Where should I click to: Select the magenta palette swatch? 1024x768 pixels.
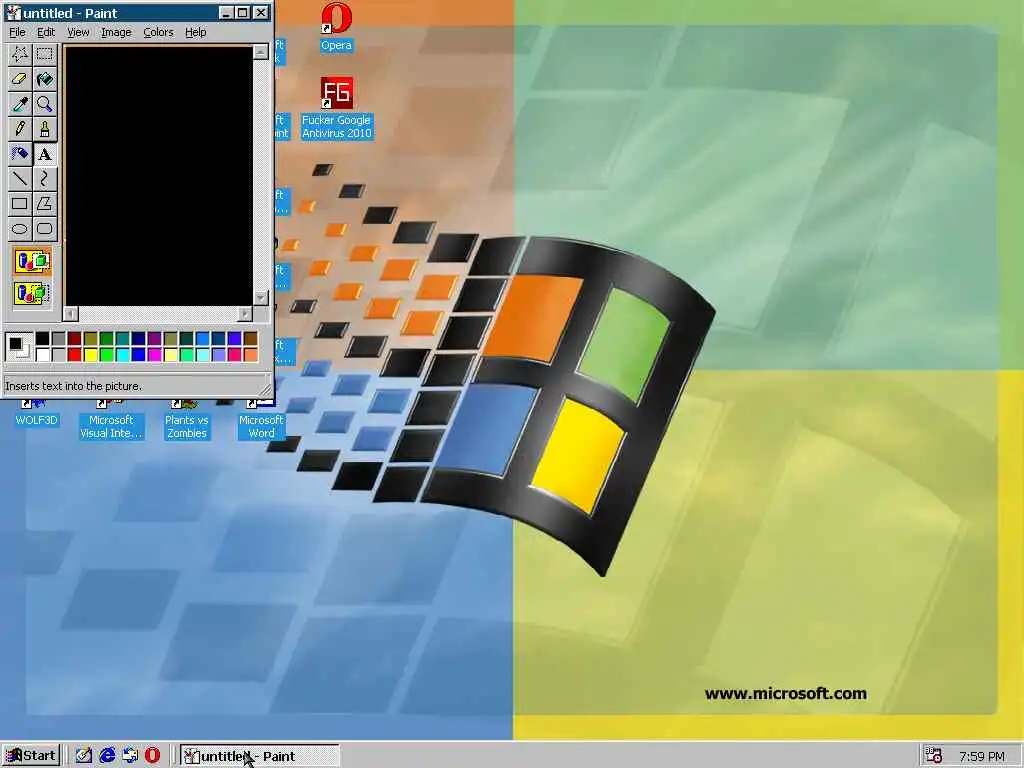155,355
